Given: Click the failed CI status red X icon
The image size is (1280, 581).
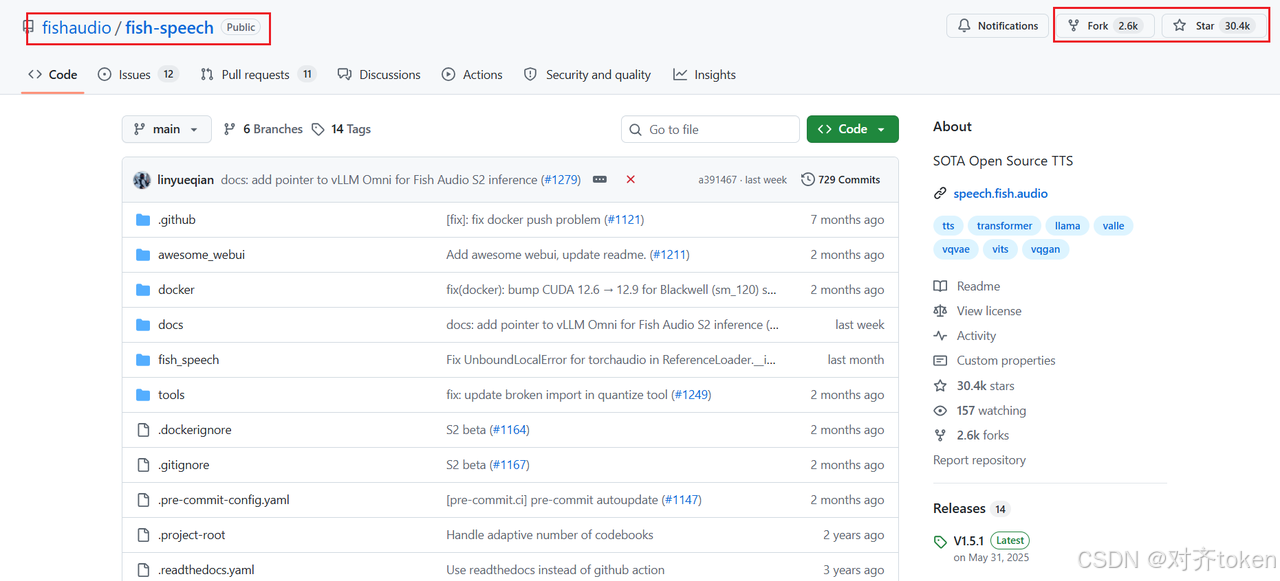Looking at the screenshot, I should (x=630, y=180).
